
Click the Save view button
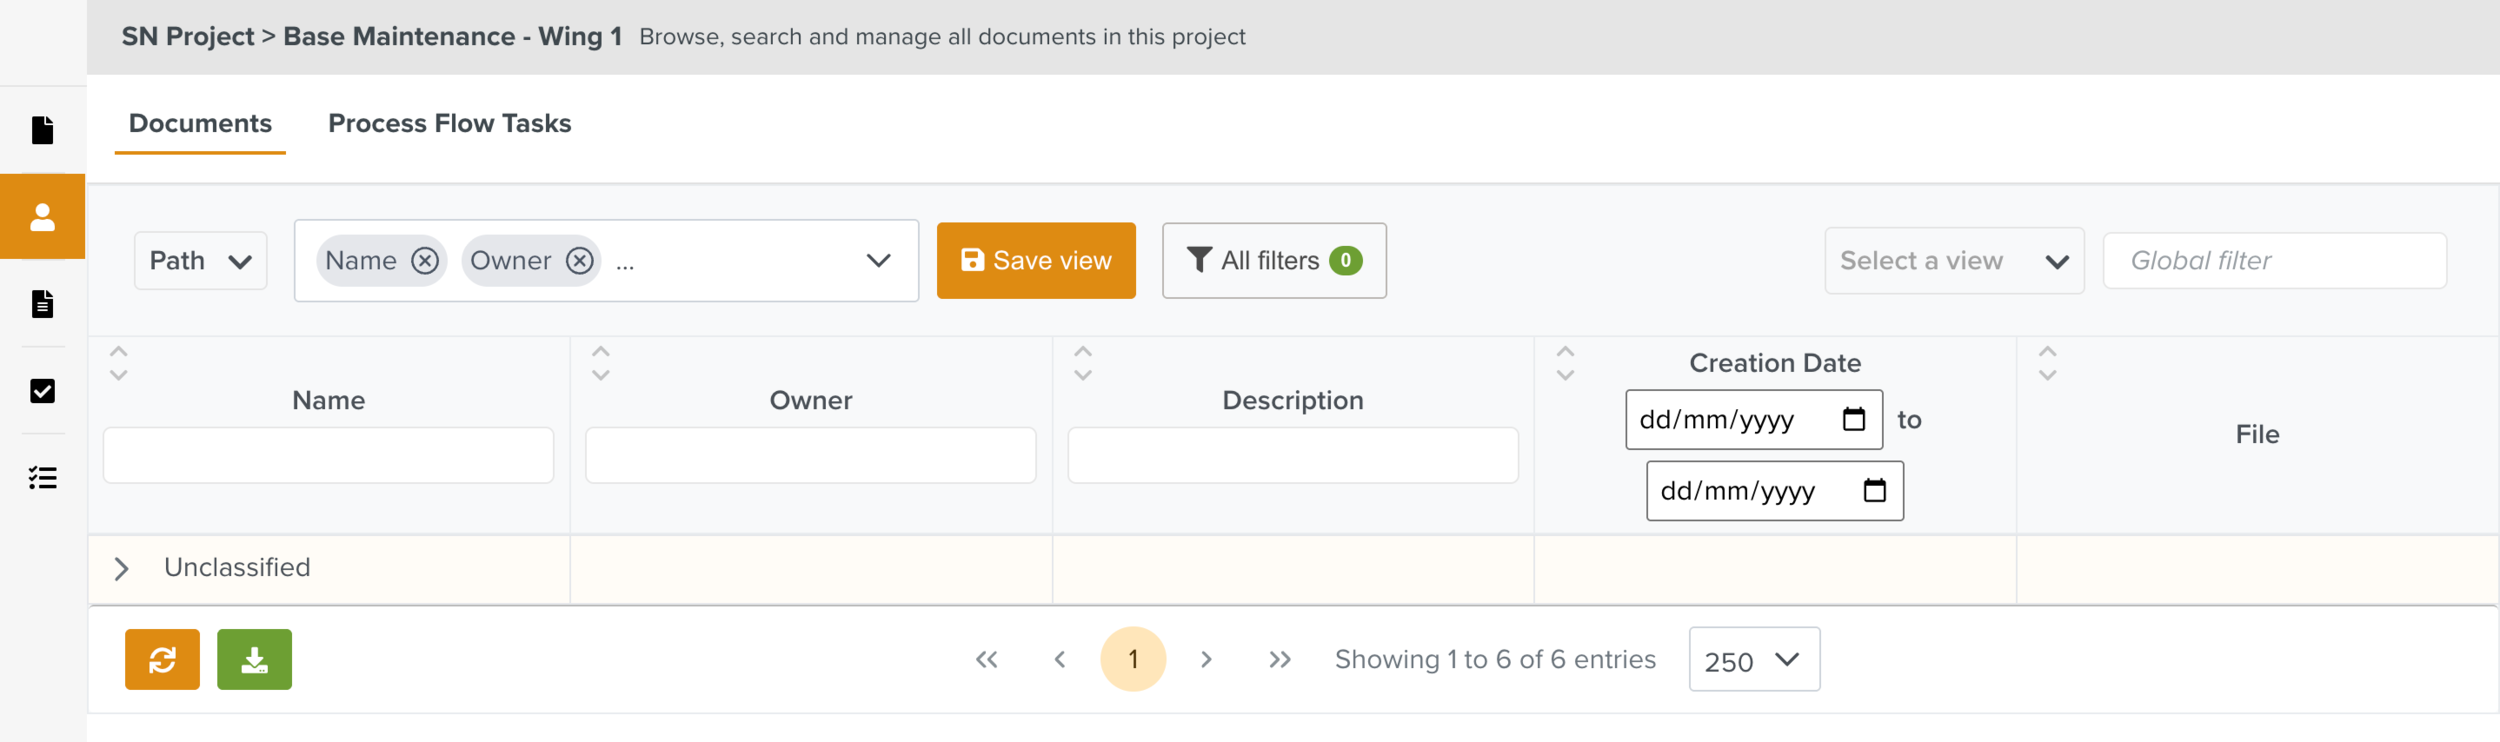click(1036, 261)
